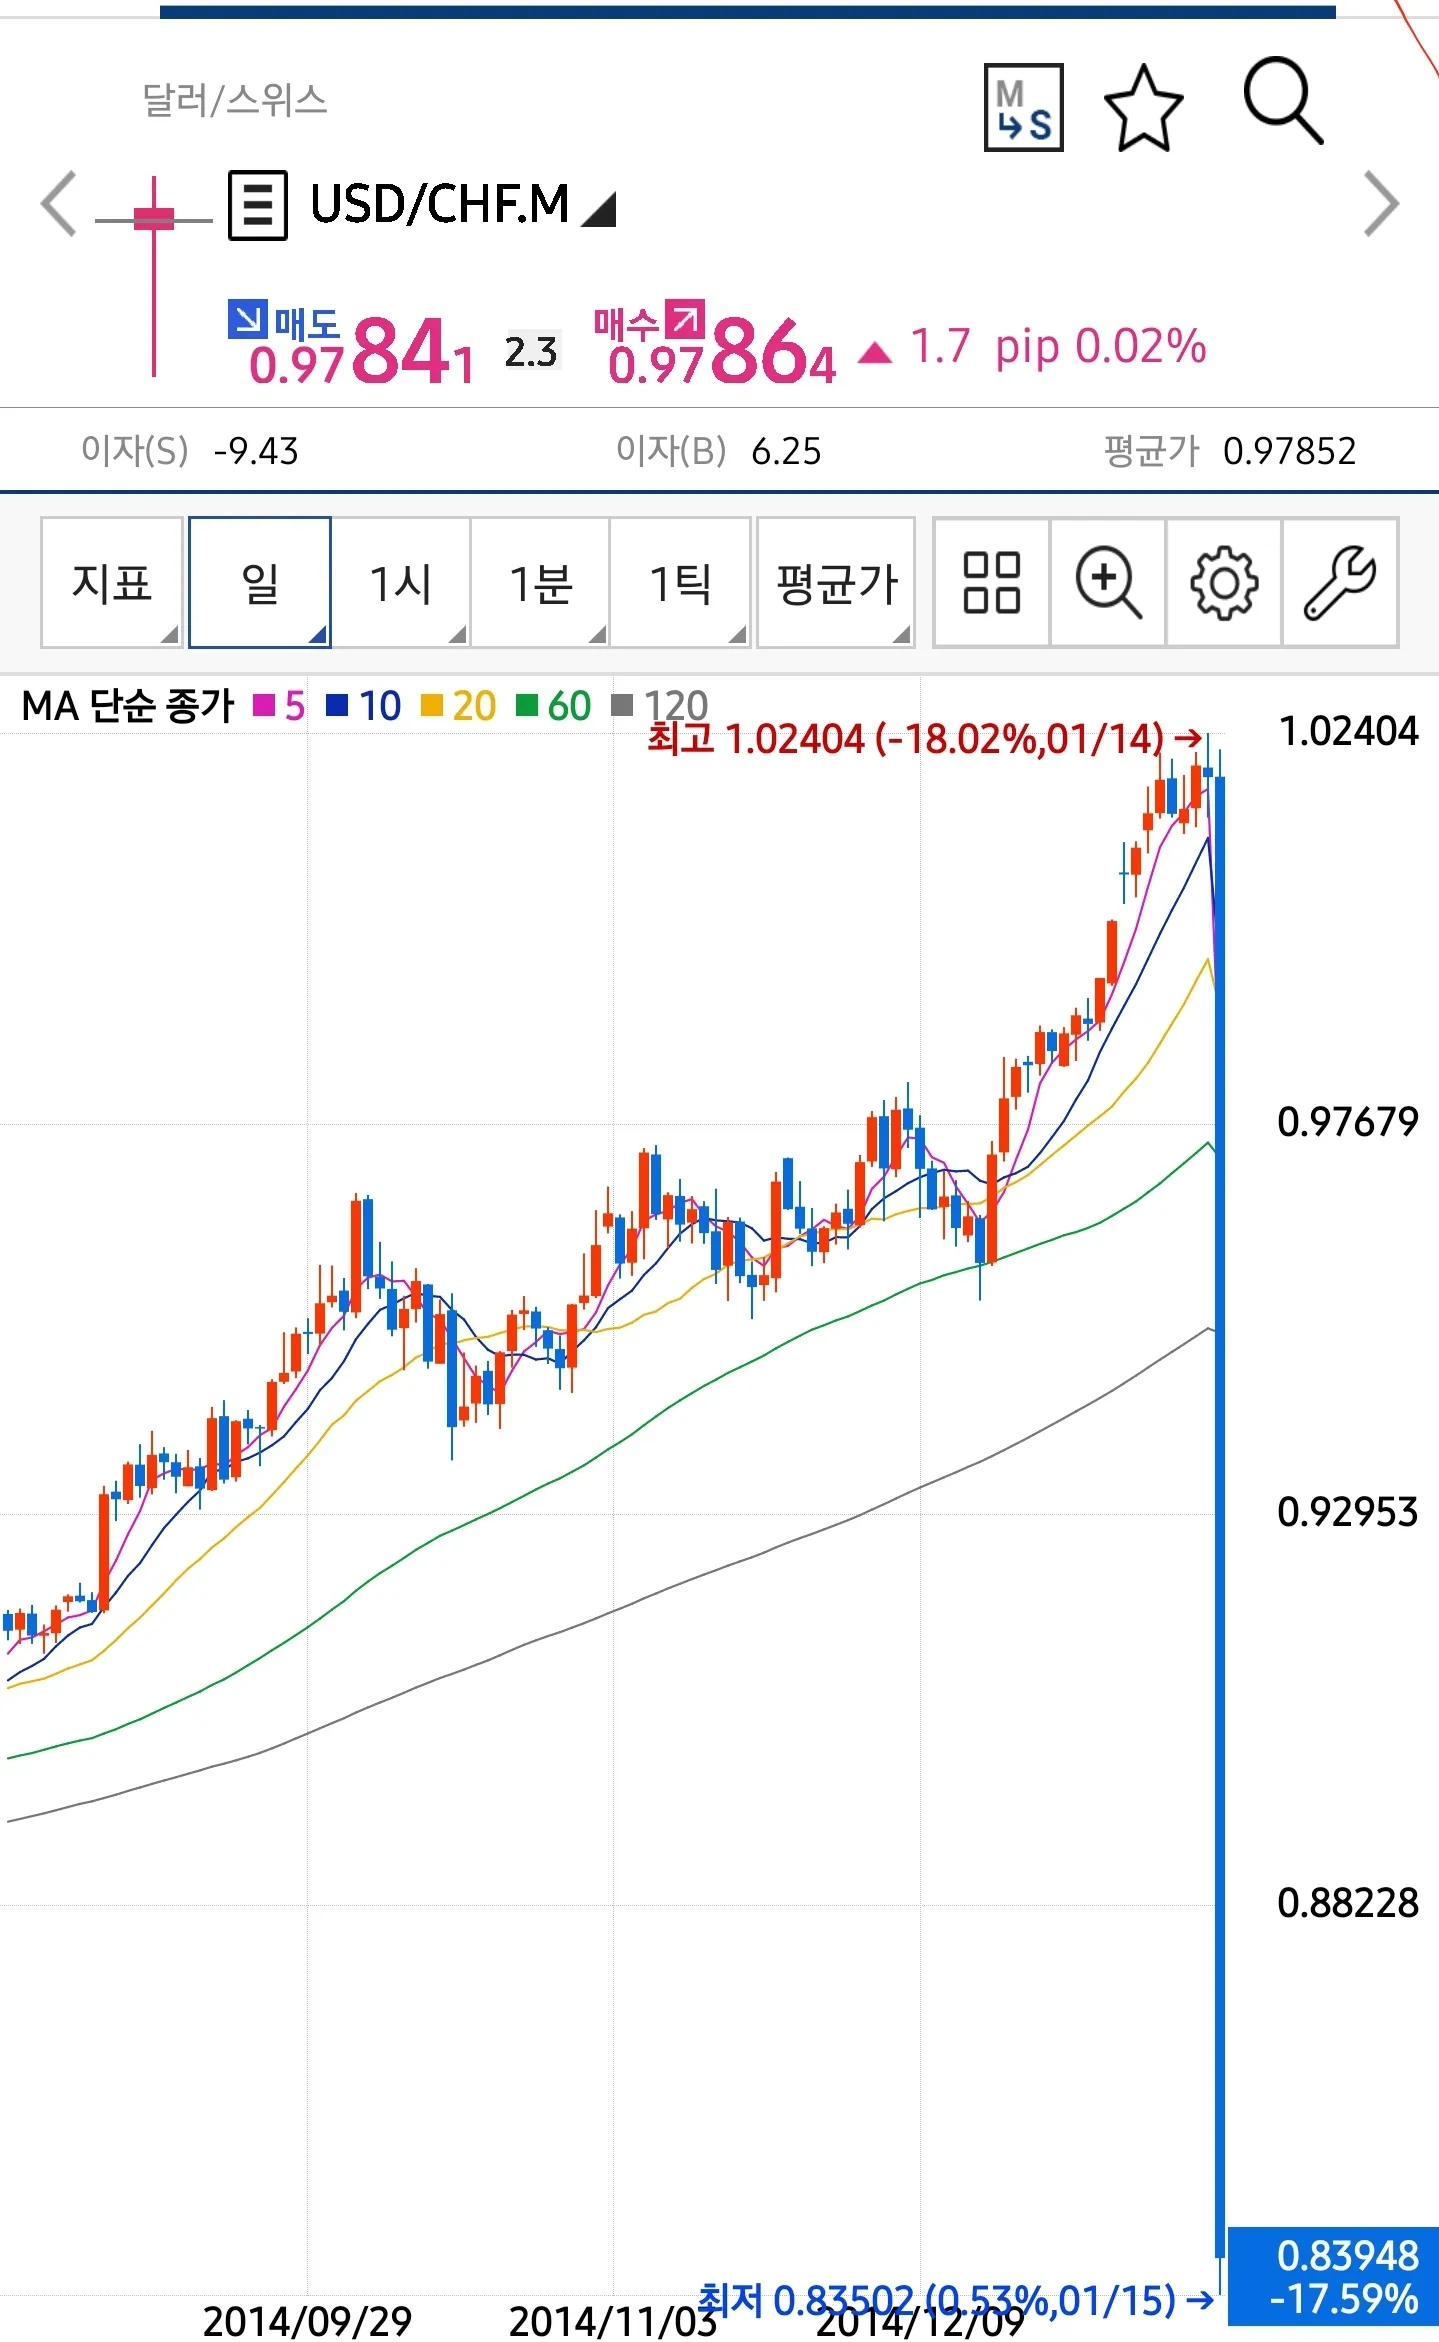This screenshot has height=2342, width=1439.
Task: Tap the mini candlestick thumbnail
Action: point(154,276)
